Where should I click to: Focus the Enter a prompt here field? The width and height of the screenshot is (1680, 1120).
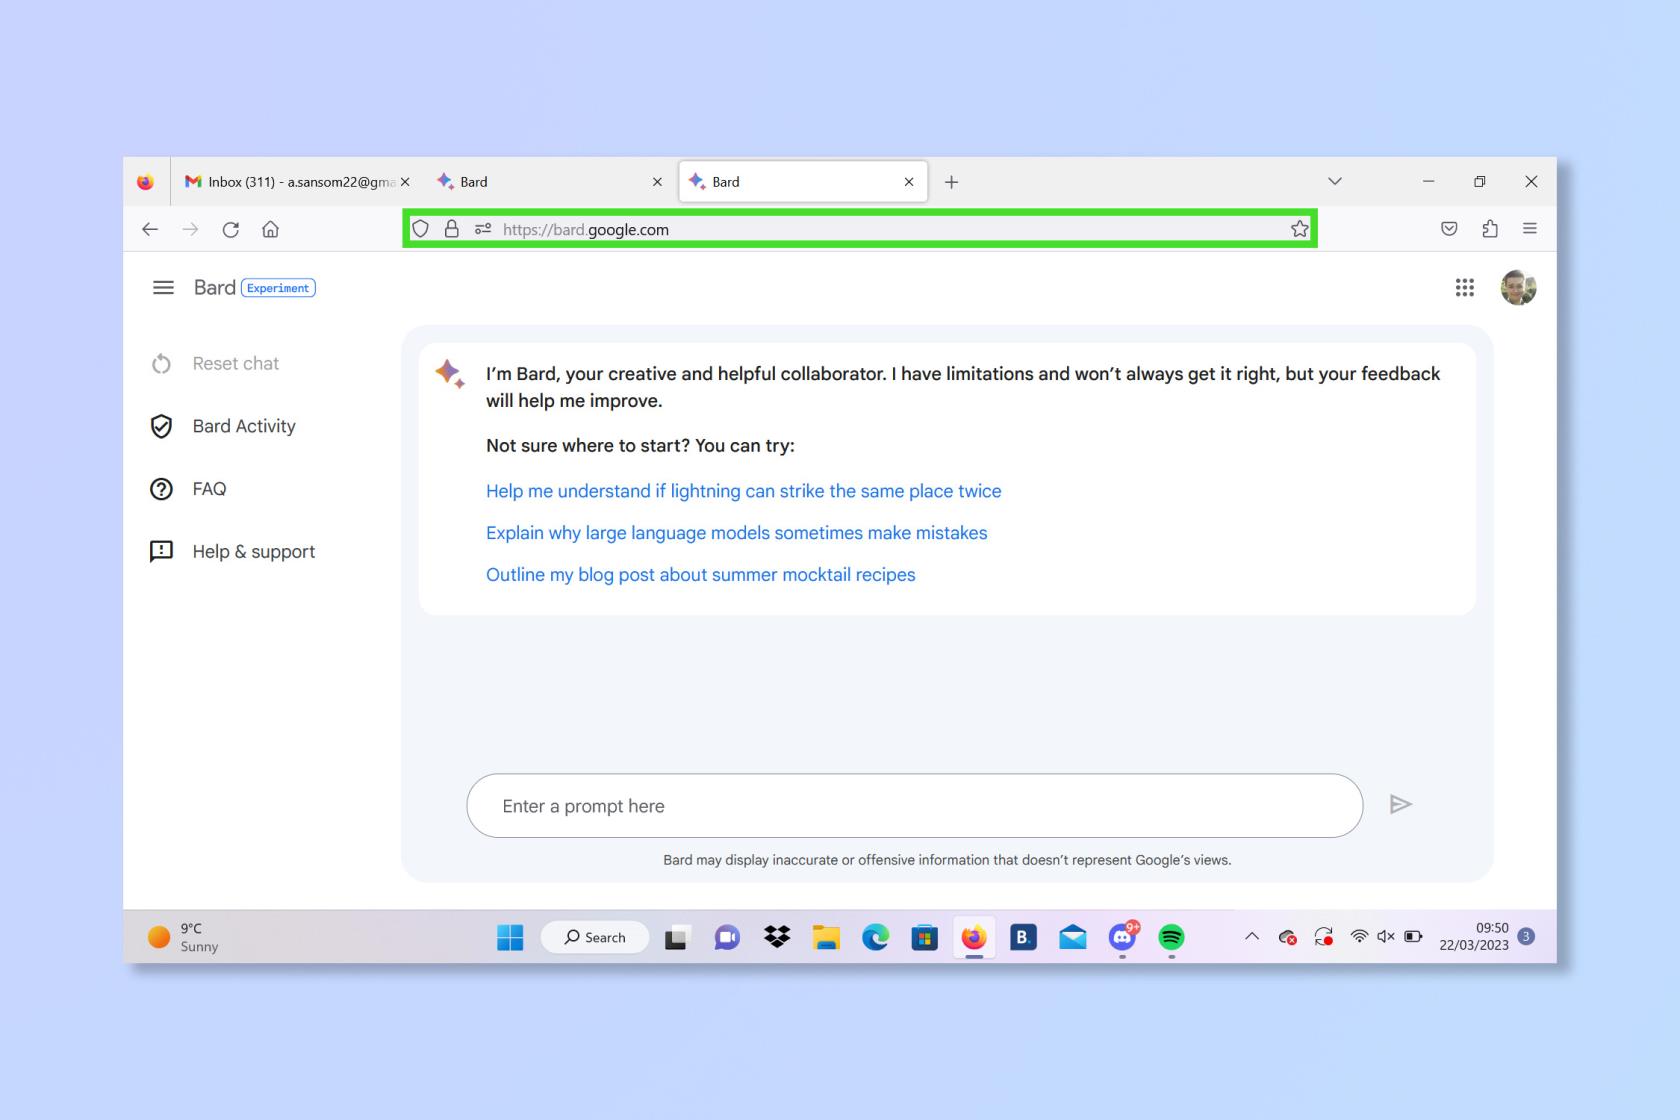(915, 806)
